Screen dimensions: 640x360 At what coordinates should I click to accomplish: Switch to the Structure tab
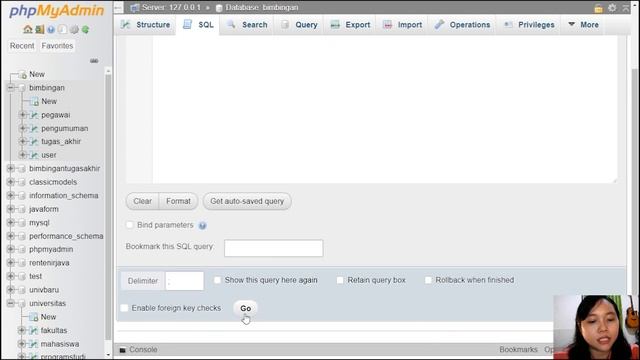[x=145, y=25]
